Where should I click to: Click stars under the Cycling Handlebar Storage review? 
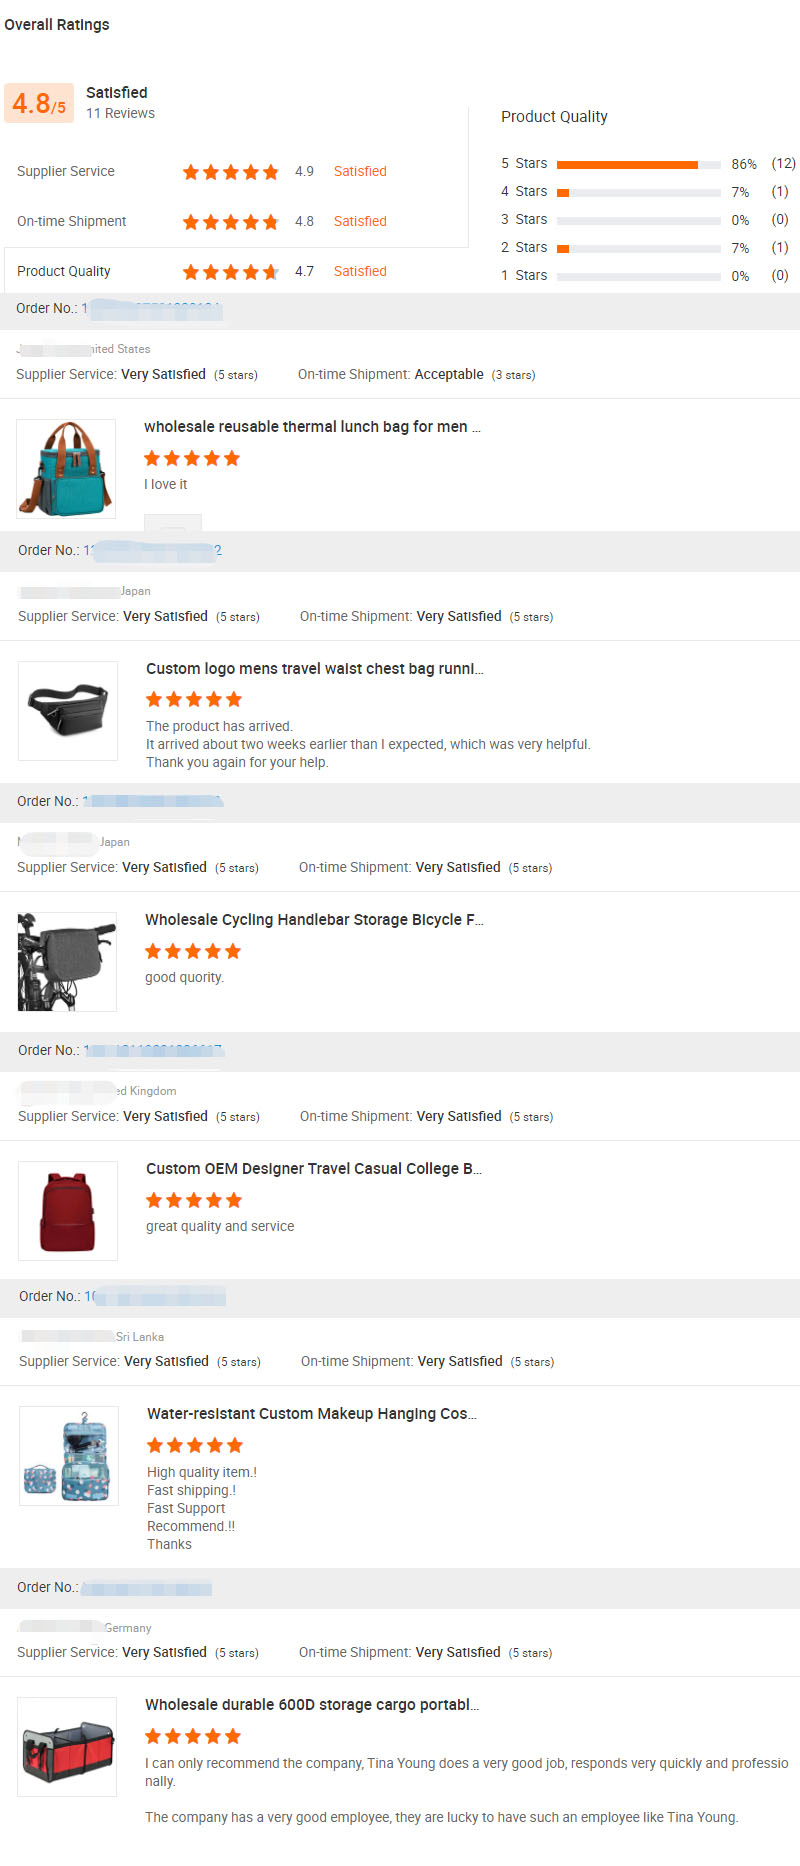pos(193,952)
